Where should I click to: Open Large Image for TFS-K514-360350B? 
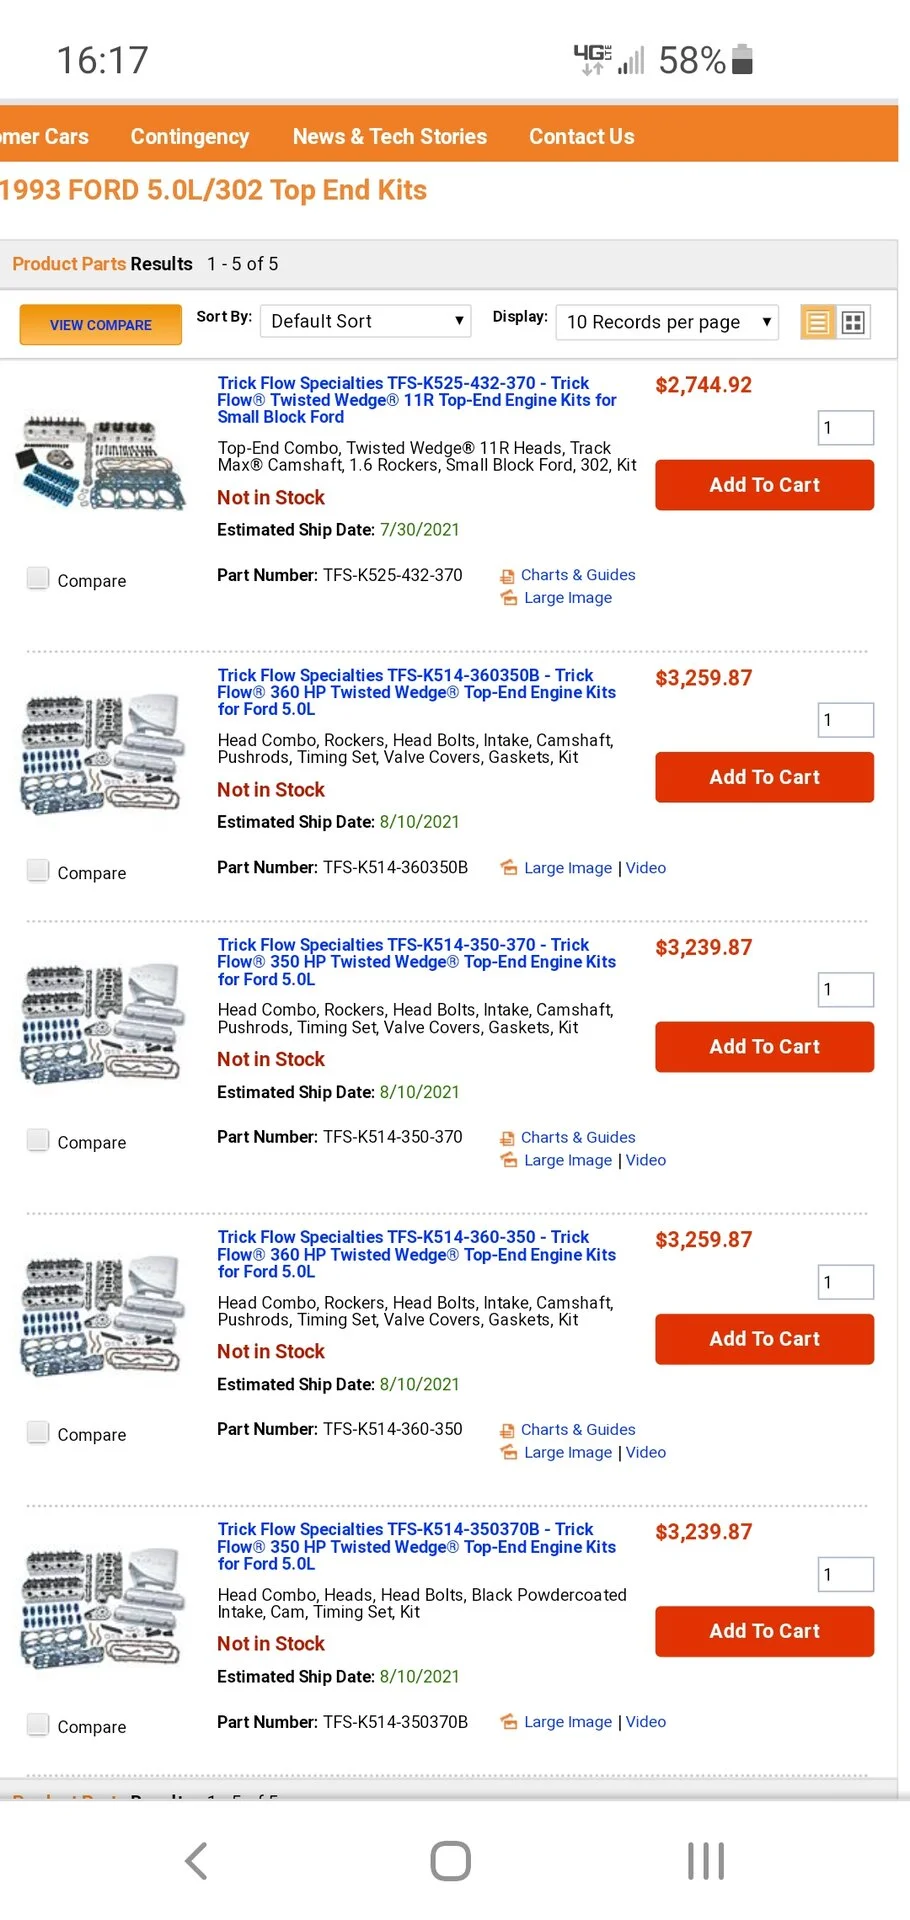(x=568, y=868)
